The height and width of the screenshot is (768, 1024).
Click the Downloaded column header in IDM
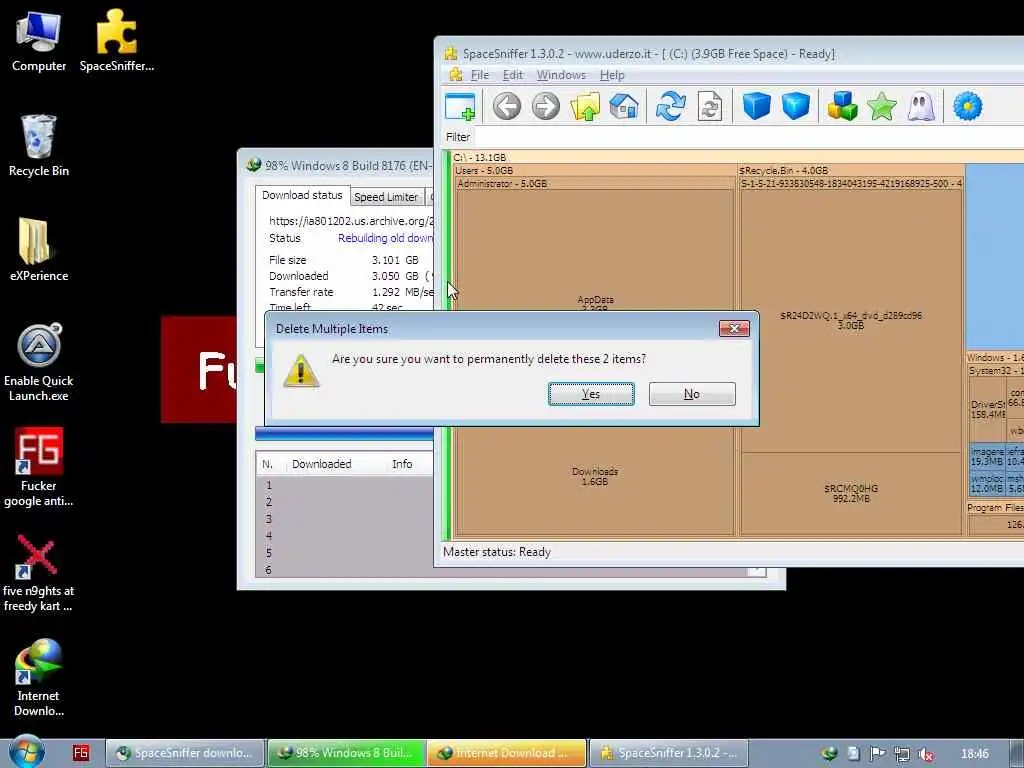coord(321,464)
